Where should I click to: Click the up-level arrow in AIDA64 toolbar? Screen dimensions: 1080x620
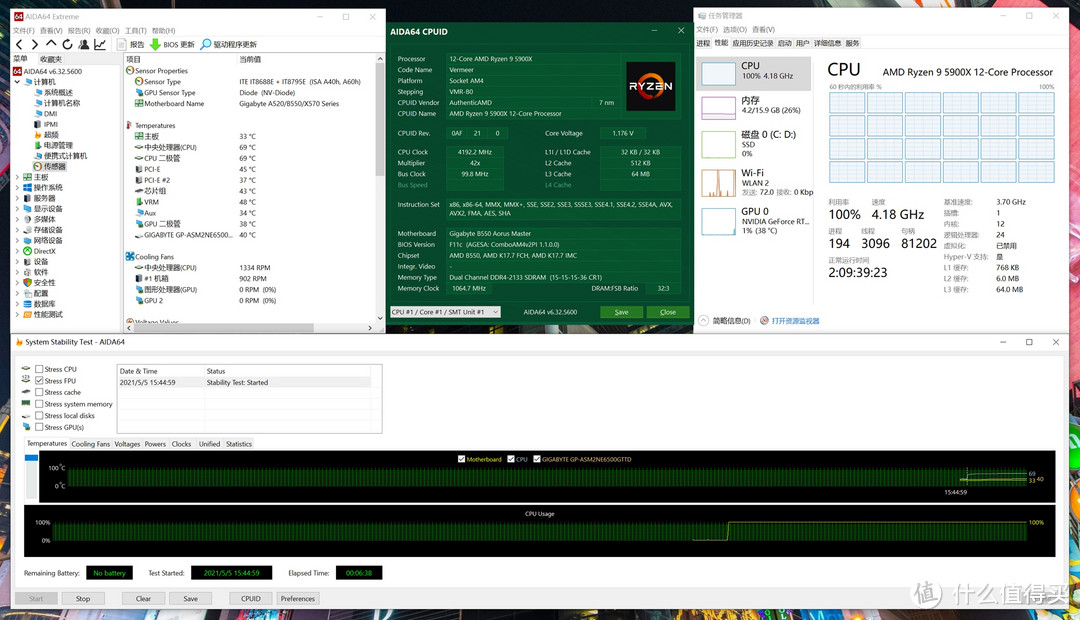[x=51, y=44]
